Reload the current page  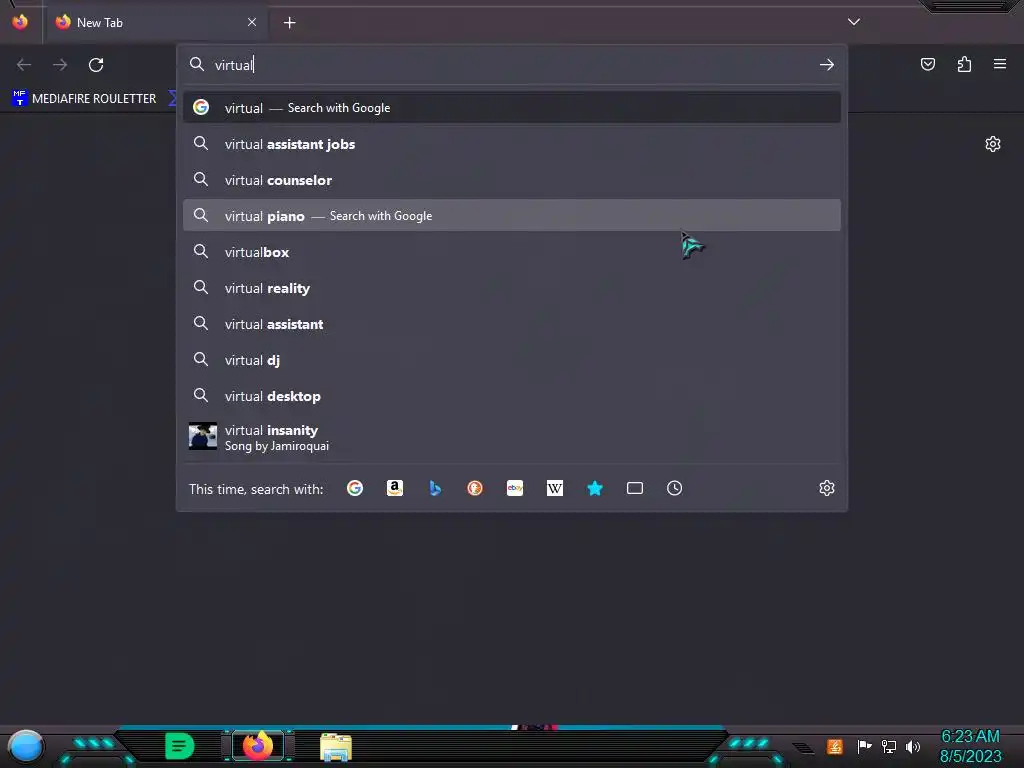(96, 65)
